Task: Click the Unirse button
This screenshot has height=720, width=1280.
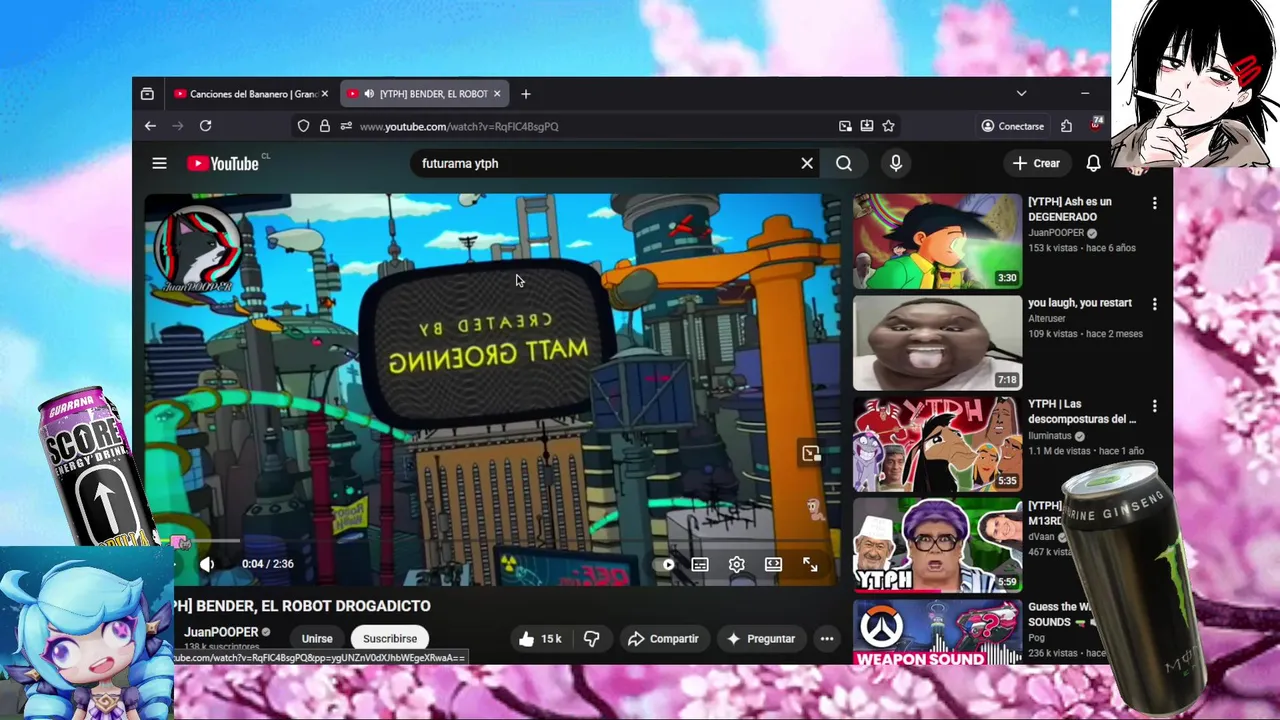Action: (317, 639)
